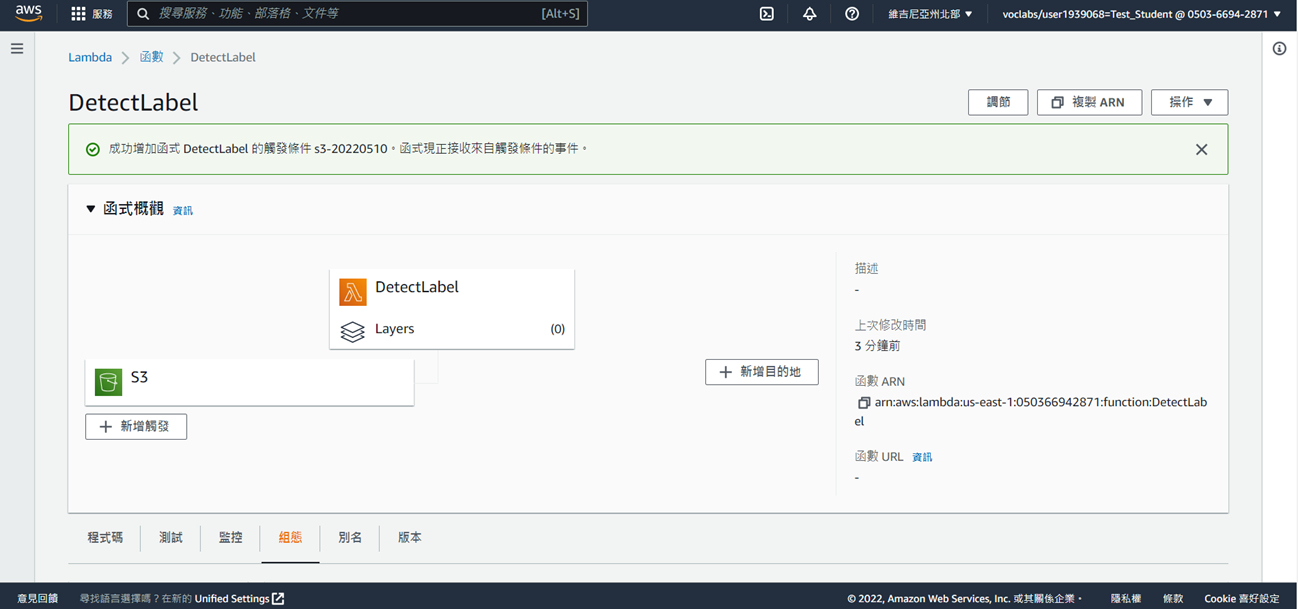Viewport: 1298px width, 609px height.
Task: Open the services grid menu icon
Action: click(78, 14)
